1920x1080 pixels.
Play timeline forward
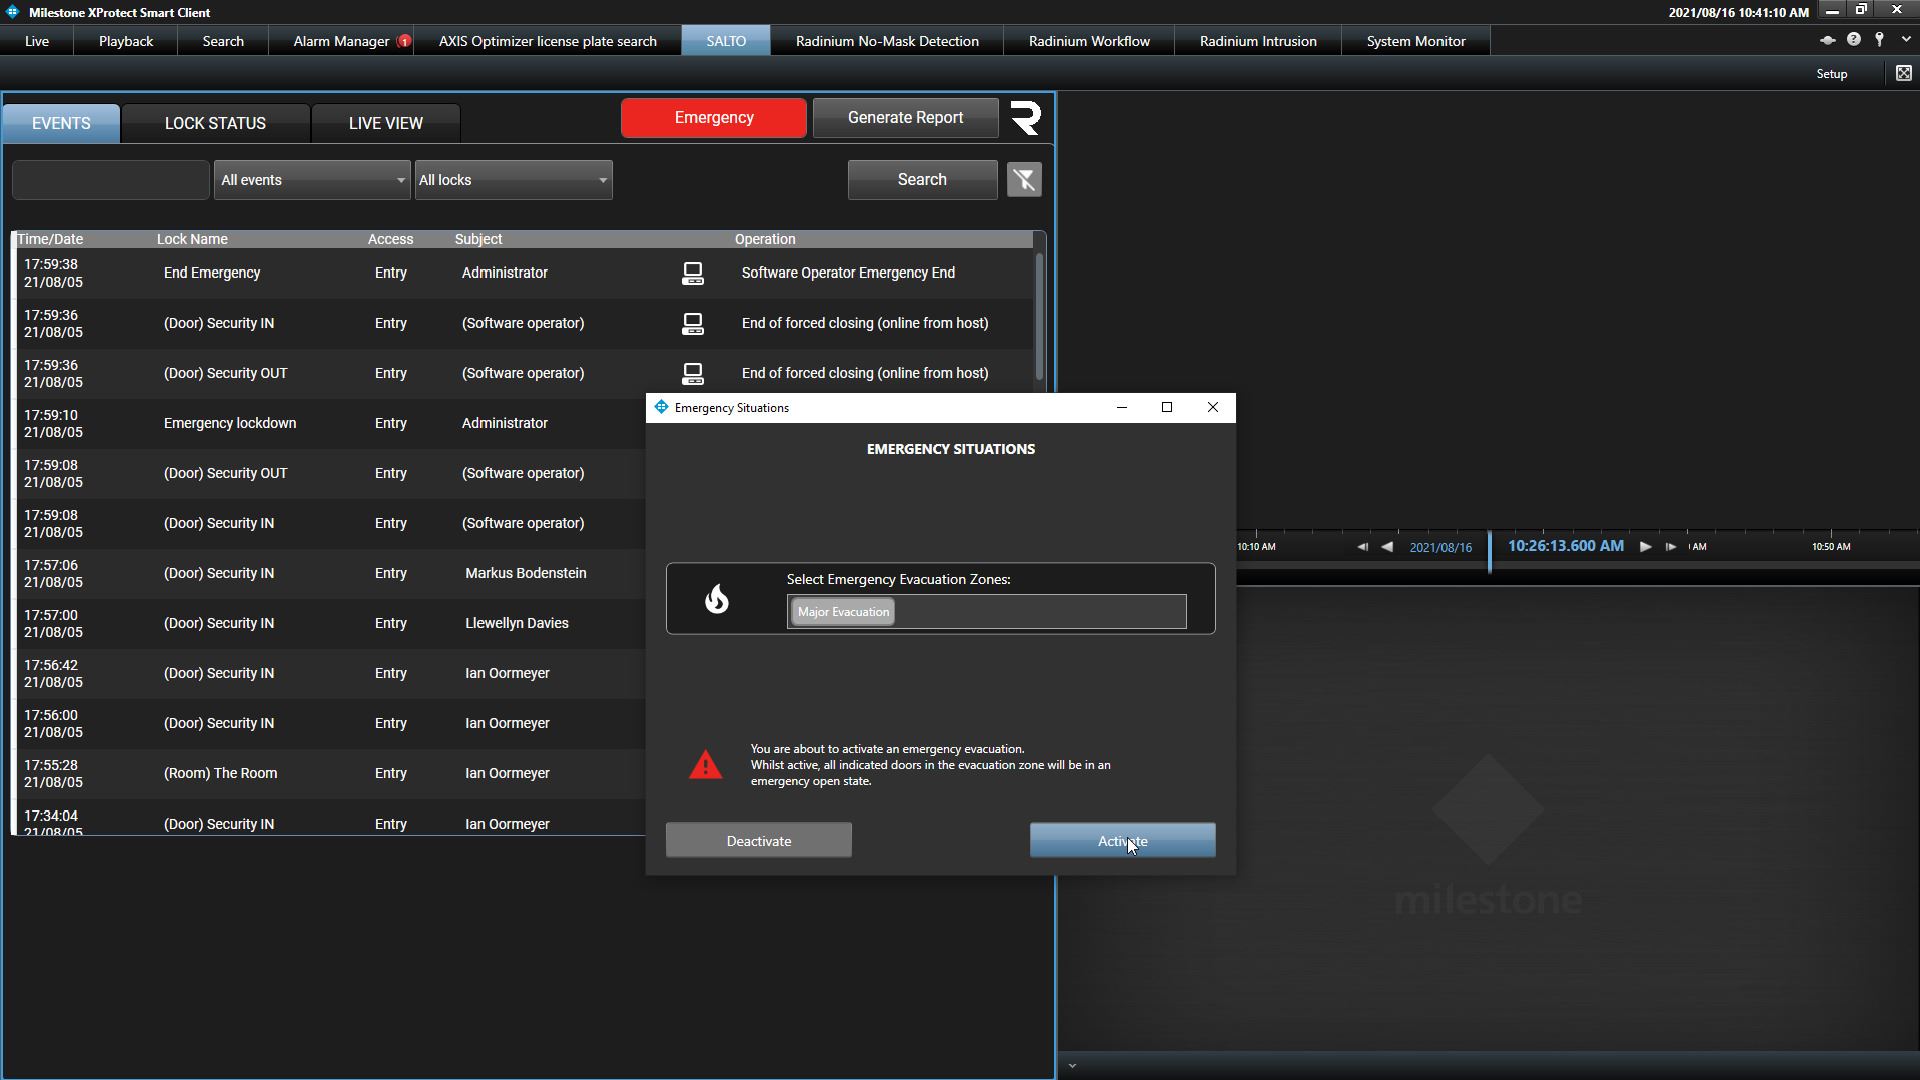(1645, 547)
